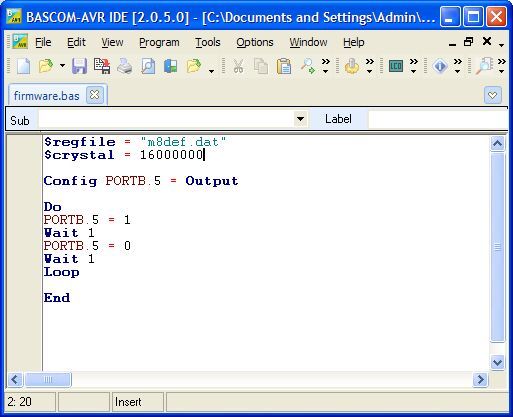Cut selection with scissors icon
513x417 pixels.
(238, 66)
